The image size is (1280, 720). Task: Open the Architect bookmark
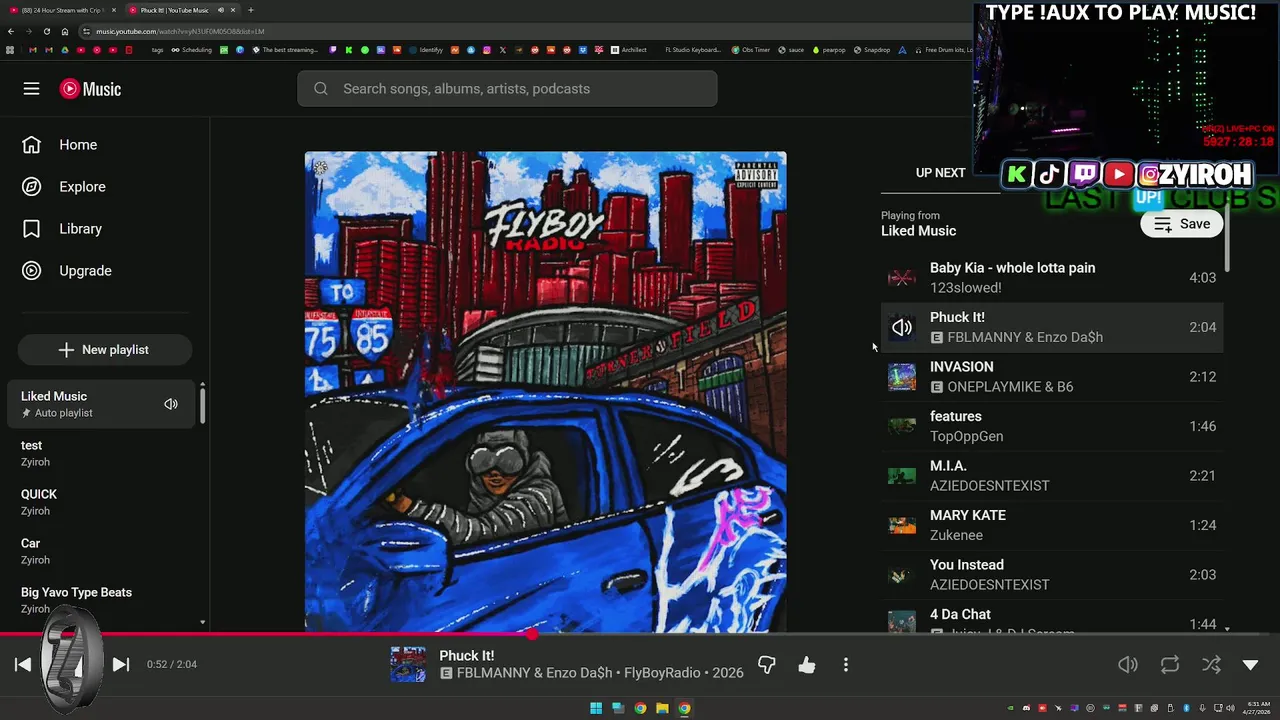coord(629,50)
